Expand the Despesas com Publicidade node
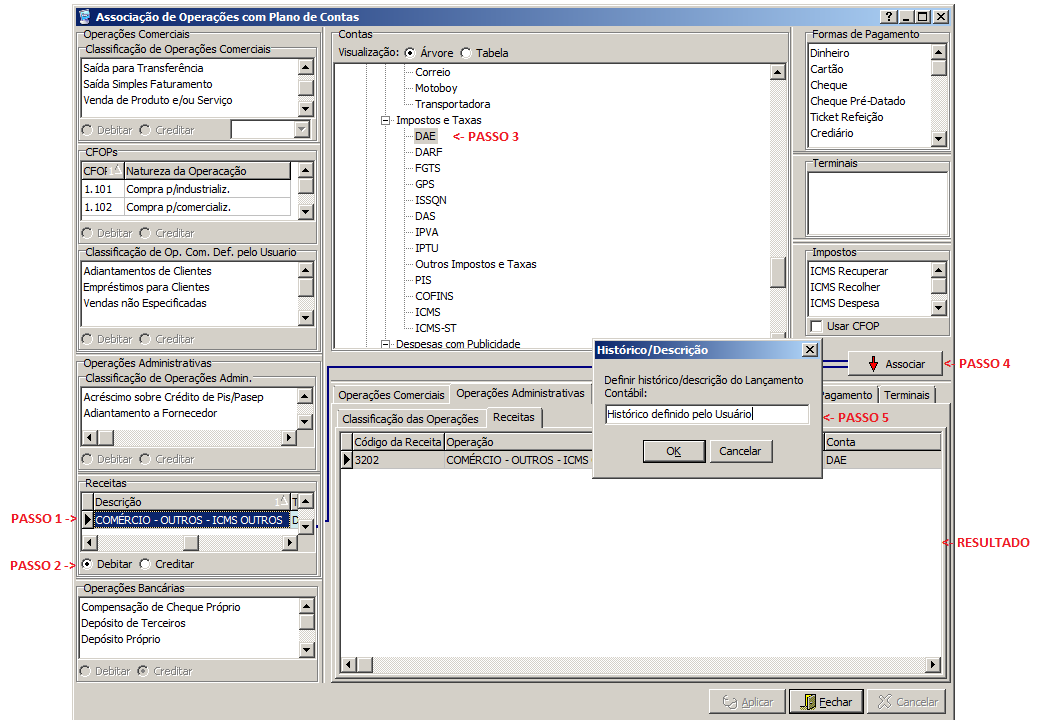 pyautogui.click(x=385, y=344)
